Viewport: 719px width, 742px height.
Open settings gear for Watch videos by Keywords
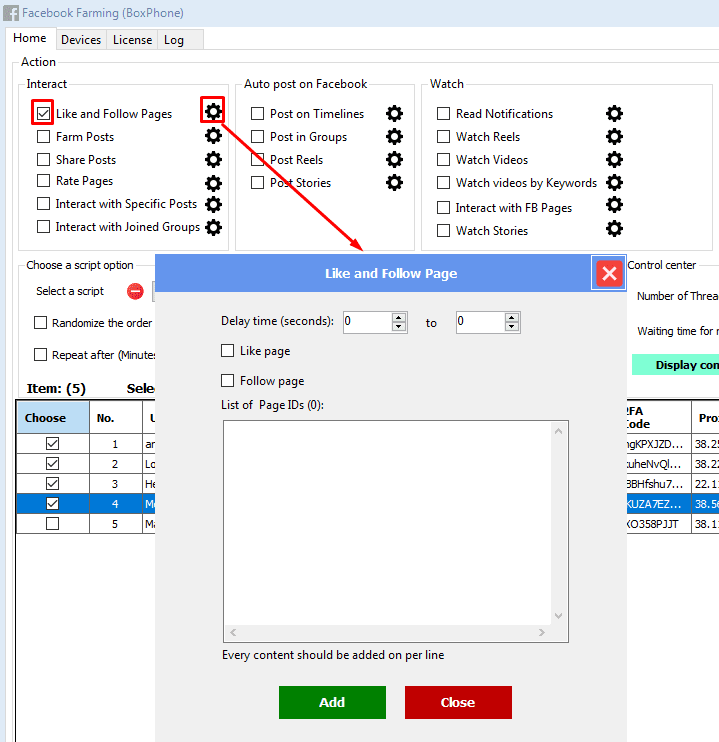tap(614, 182)
